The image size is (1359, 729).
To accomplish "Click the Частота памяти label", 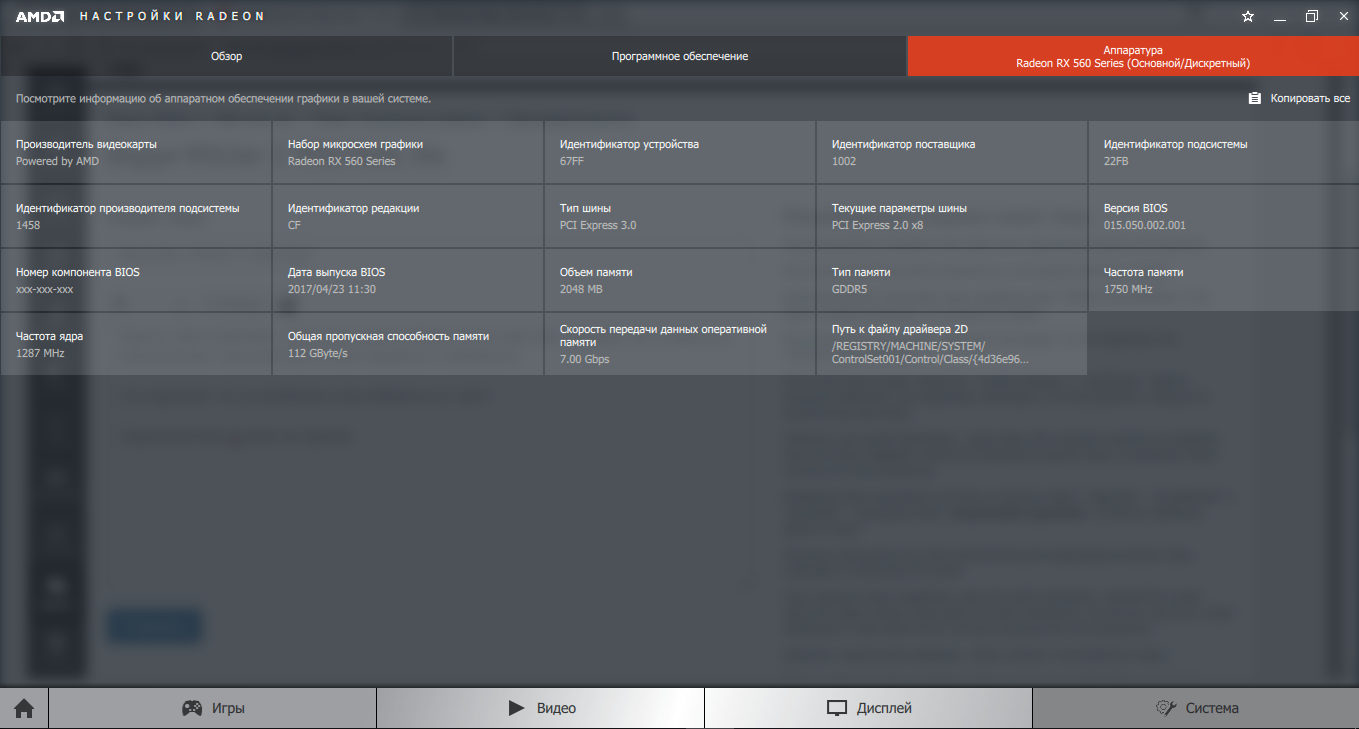I will [1143, 272].
